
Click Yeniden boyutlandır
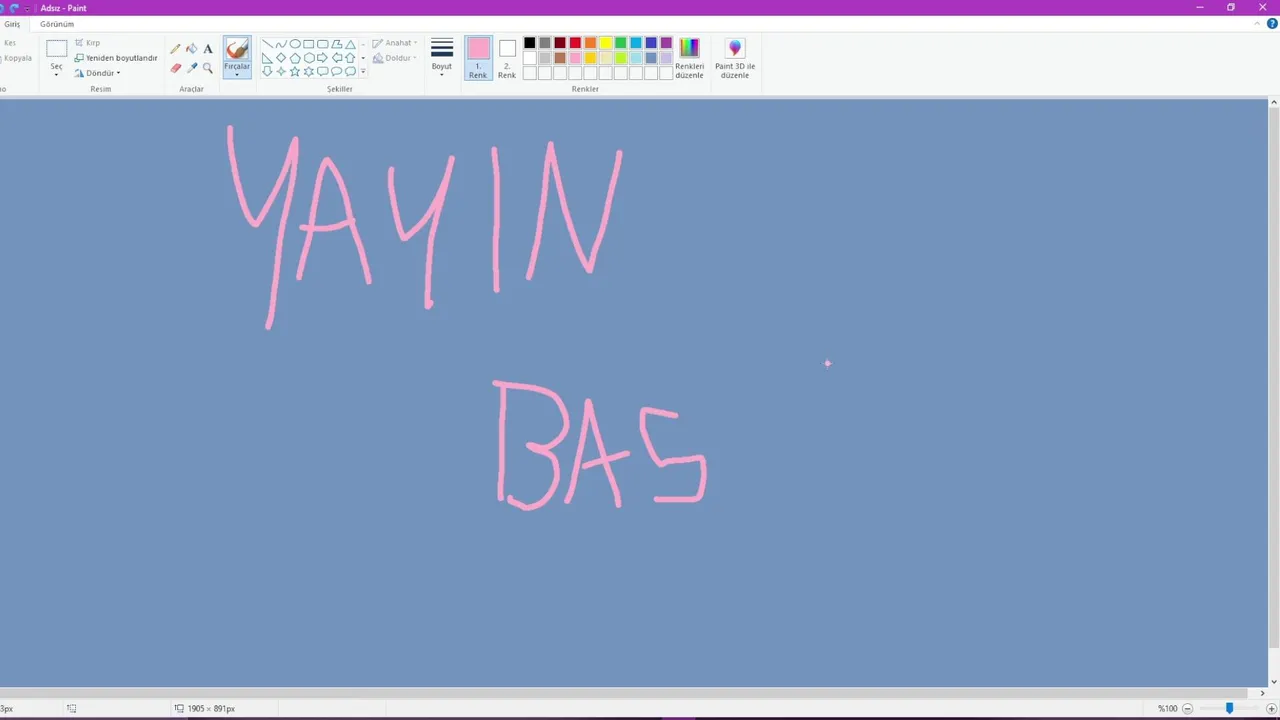[116, 58]
